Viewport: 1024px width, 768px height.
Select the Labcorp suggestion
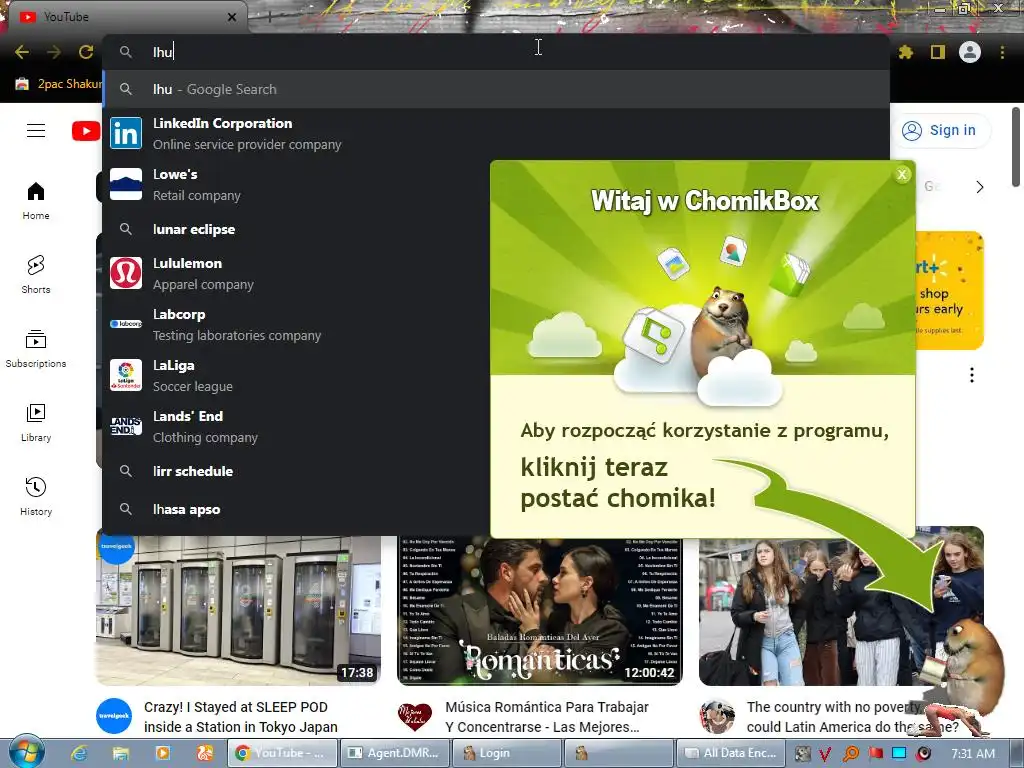pyautogui.click(x=297, y=325)
